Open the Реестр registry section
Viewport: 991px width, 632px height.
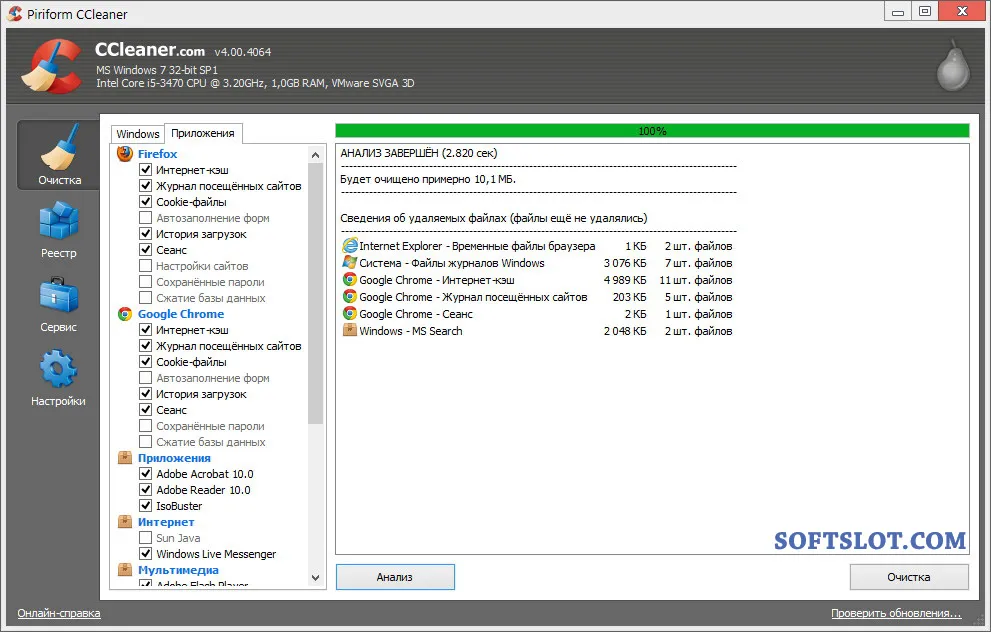58,230
